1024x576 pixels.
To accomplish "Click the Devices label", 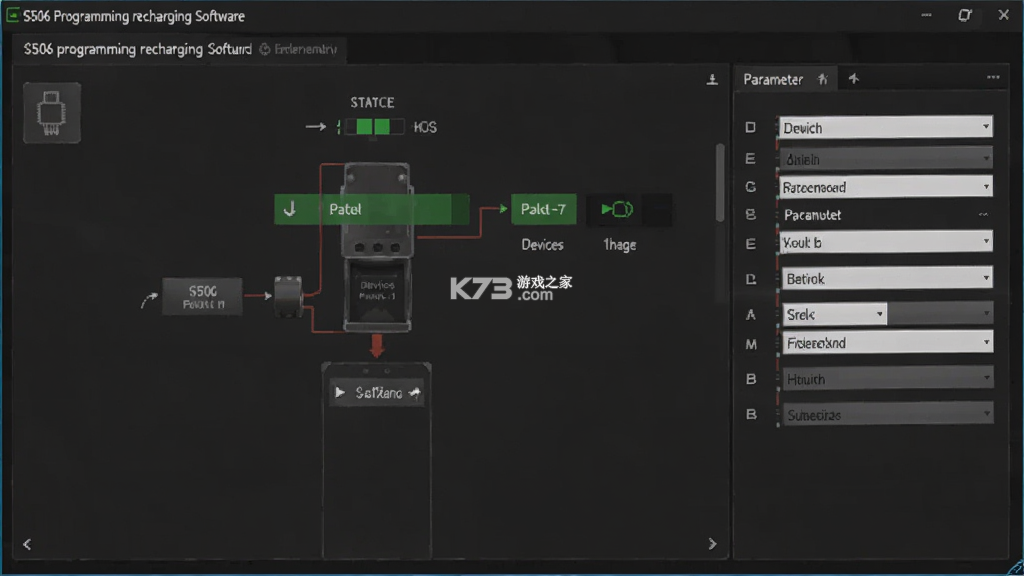I will tap(542, 245).
